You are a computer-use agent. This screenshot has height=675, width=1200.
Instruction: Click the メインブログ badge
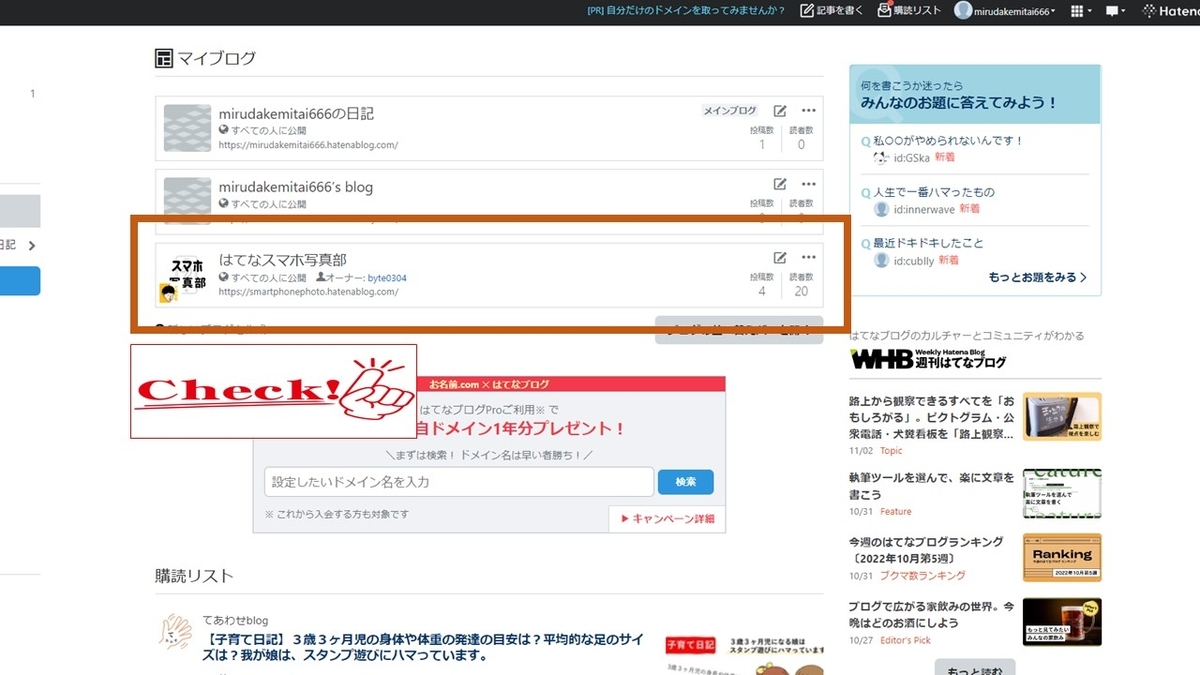(x=729, y=111)
